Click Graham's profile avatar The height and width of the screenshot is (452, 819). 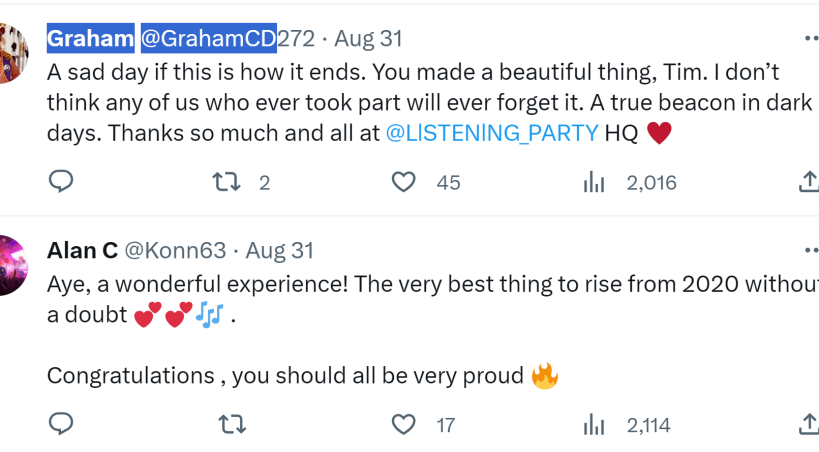point(12,52)
